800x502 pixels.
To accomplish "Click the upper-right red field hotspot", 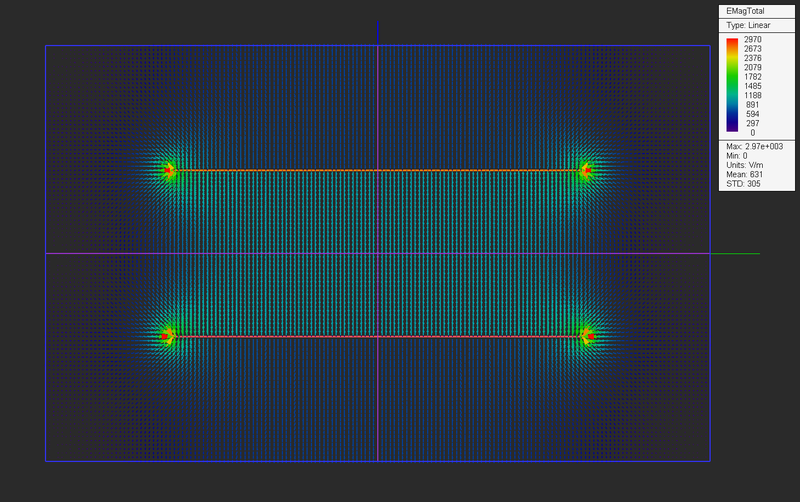I will tap(587, 170).
